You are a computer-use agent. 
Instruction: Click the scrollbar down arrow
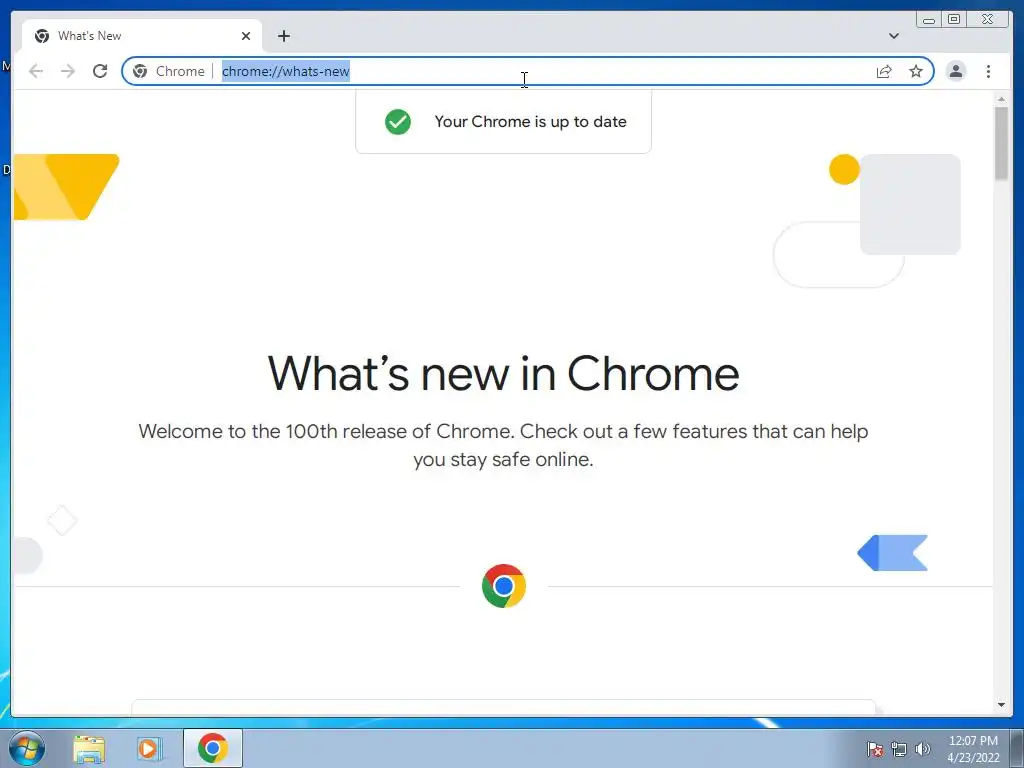click(1001, 705)
